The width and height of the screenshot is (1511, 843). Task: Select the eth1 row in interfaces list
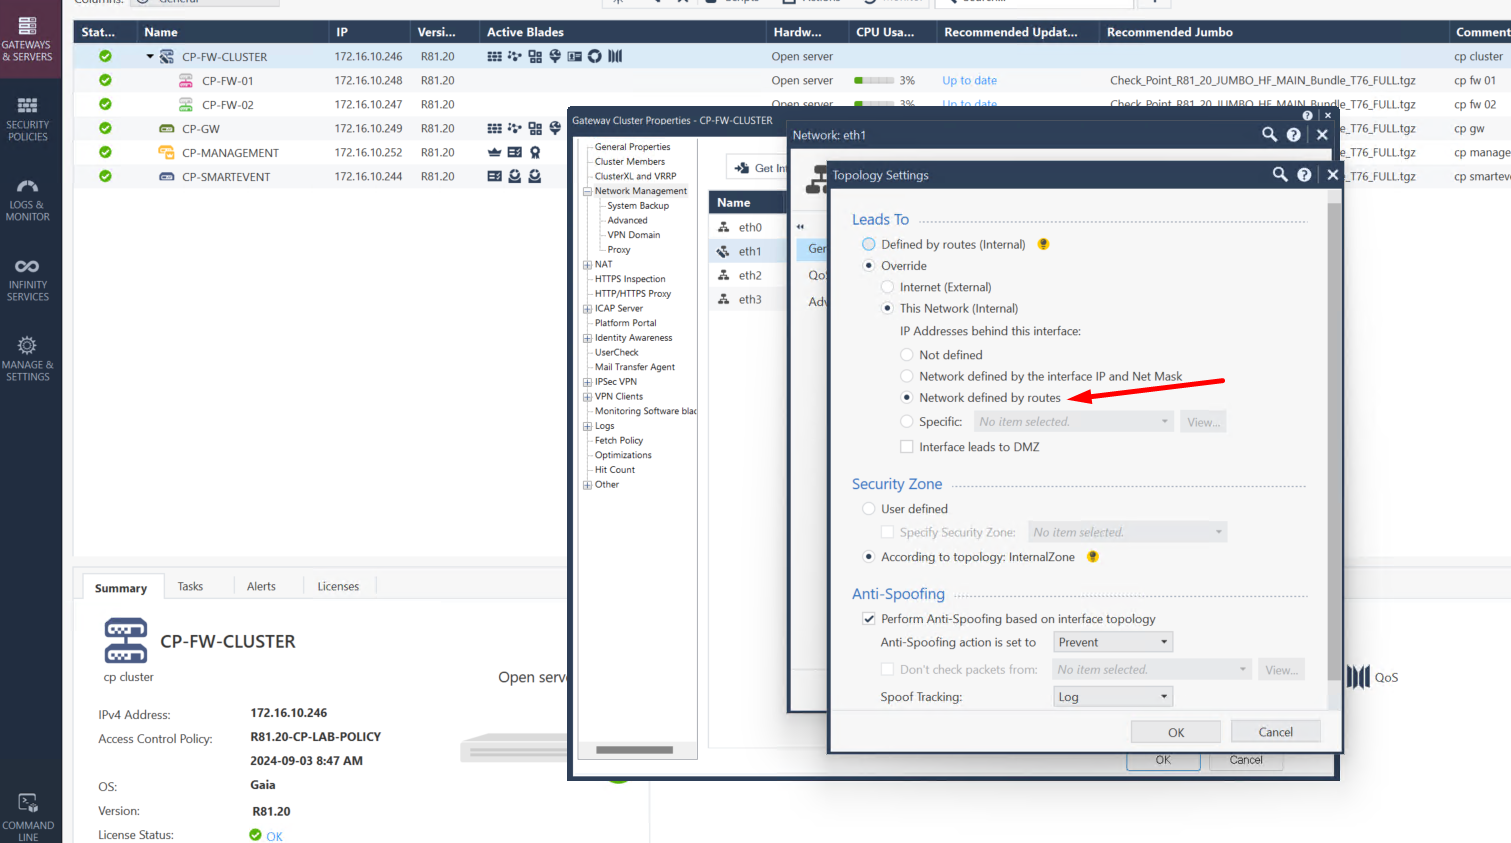tap(749, 252)
